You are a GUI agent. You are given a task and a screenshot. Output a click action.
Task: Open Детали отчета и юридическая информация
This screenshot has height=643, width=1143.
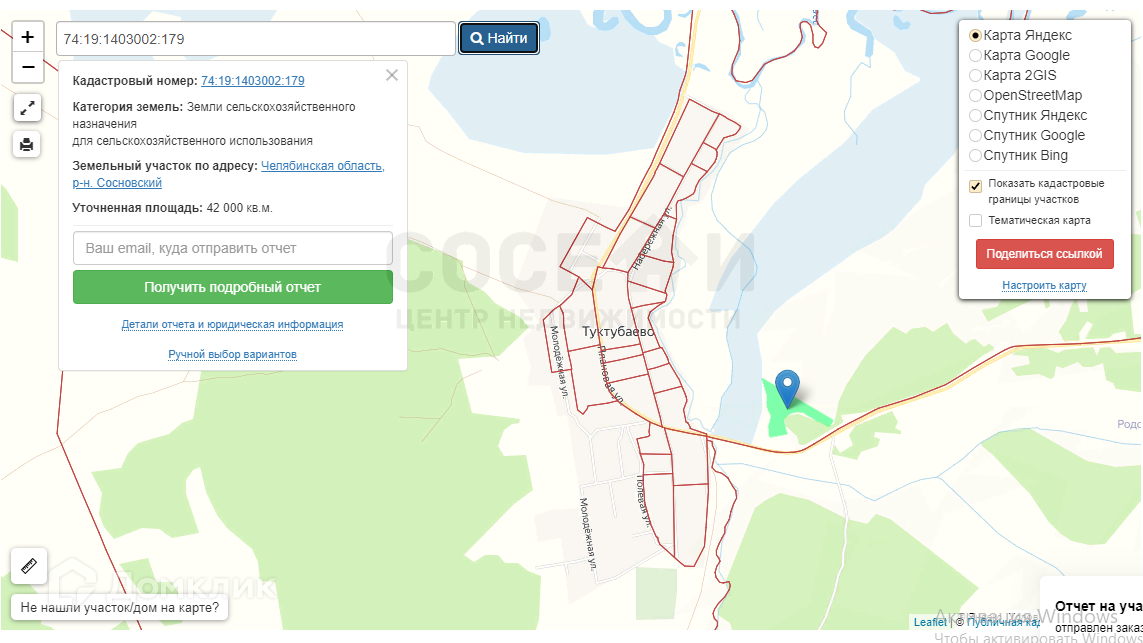233,324
